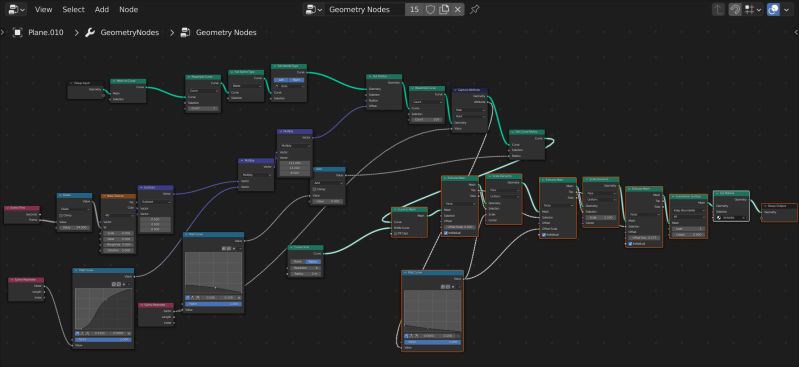Image resolution: width=799 pixels, height=367 pixels.
Task: Click the S-shaped curve graph area
Action: click(103, 308)
